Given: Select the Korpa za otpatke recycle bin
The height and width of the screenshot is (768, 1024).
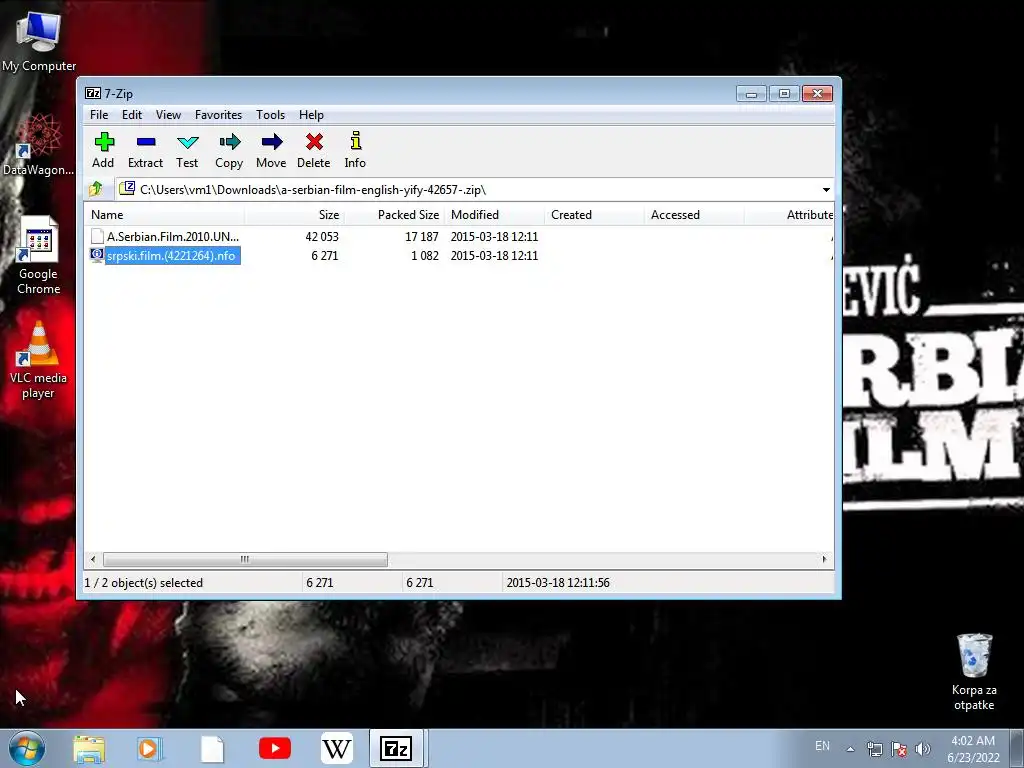Looking at the screenshot, I should click(x=974, y=671).
